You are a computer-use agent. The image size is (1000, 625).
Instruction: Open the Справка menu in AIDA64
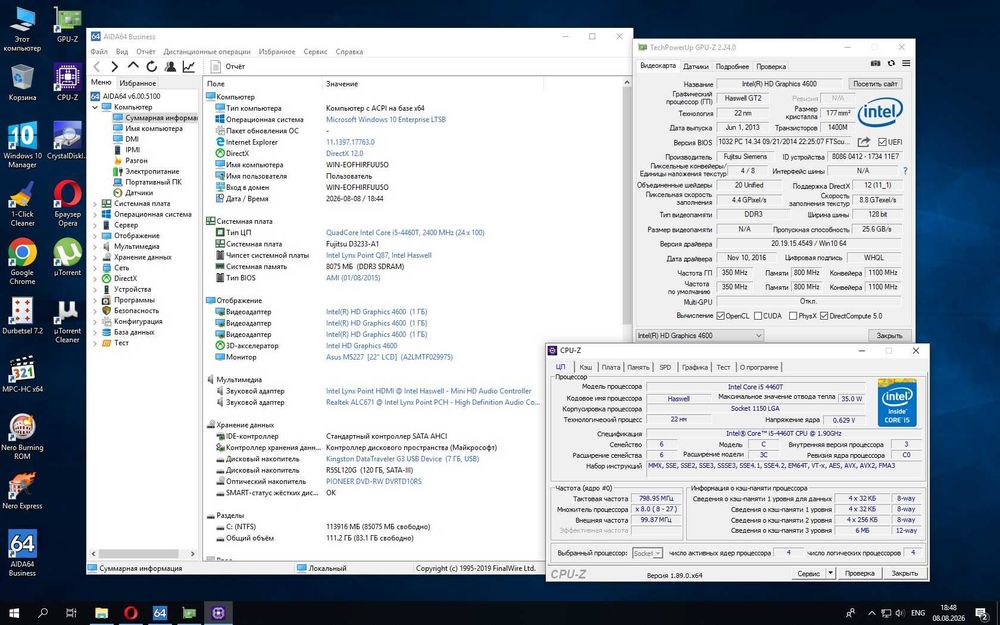(x=349, y=52)
